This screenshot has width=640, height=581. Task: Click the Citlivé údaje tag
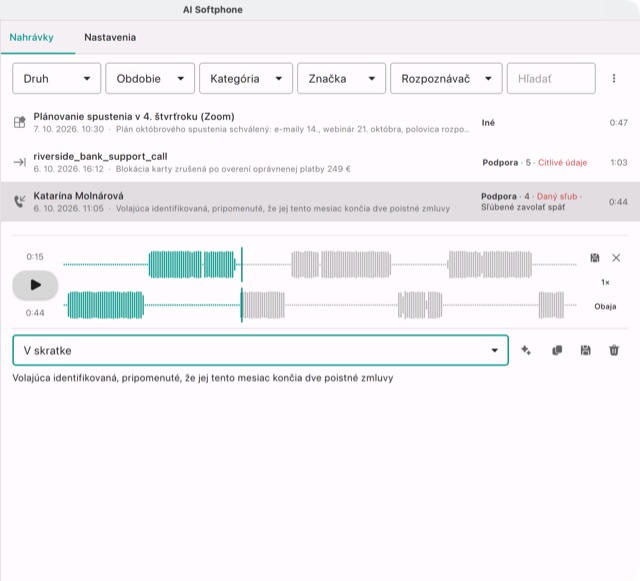[x=562, y=163]
